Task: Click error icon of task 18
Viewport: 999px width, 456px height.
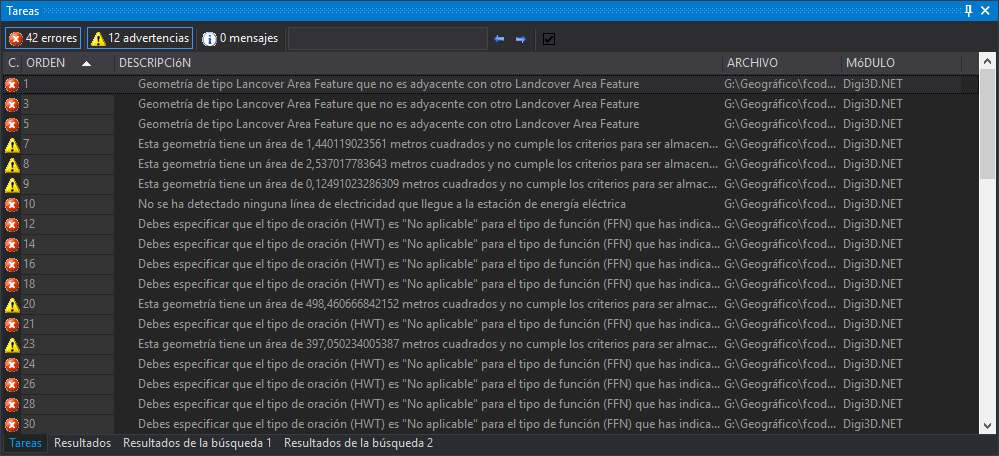Action: pyautogui.click(x=11, y=284)
